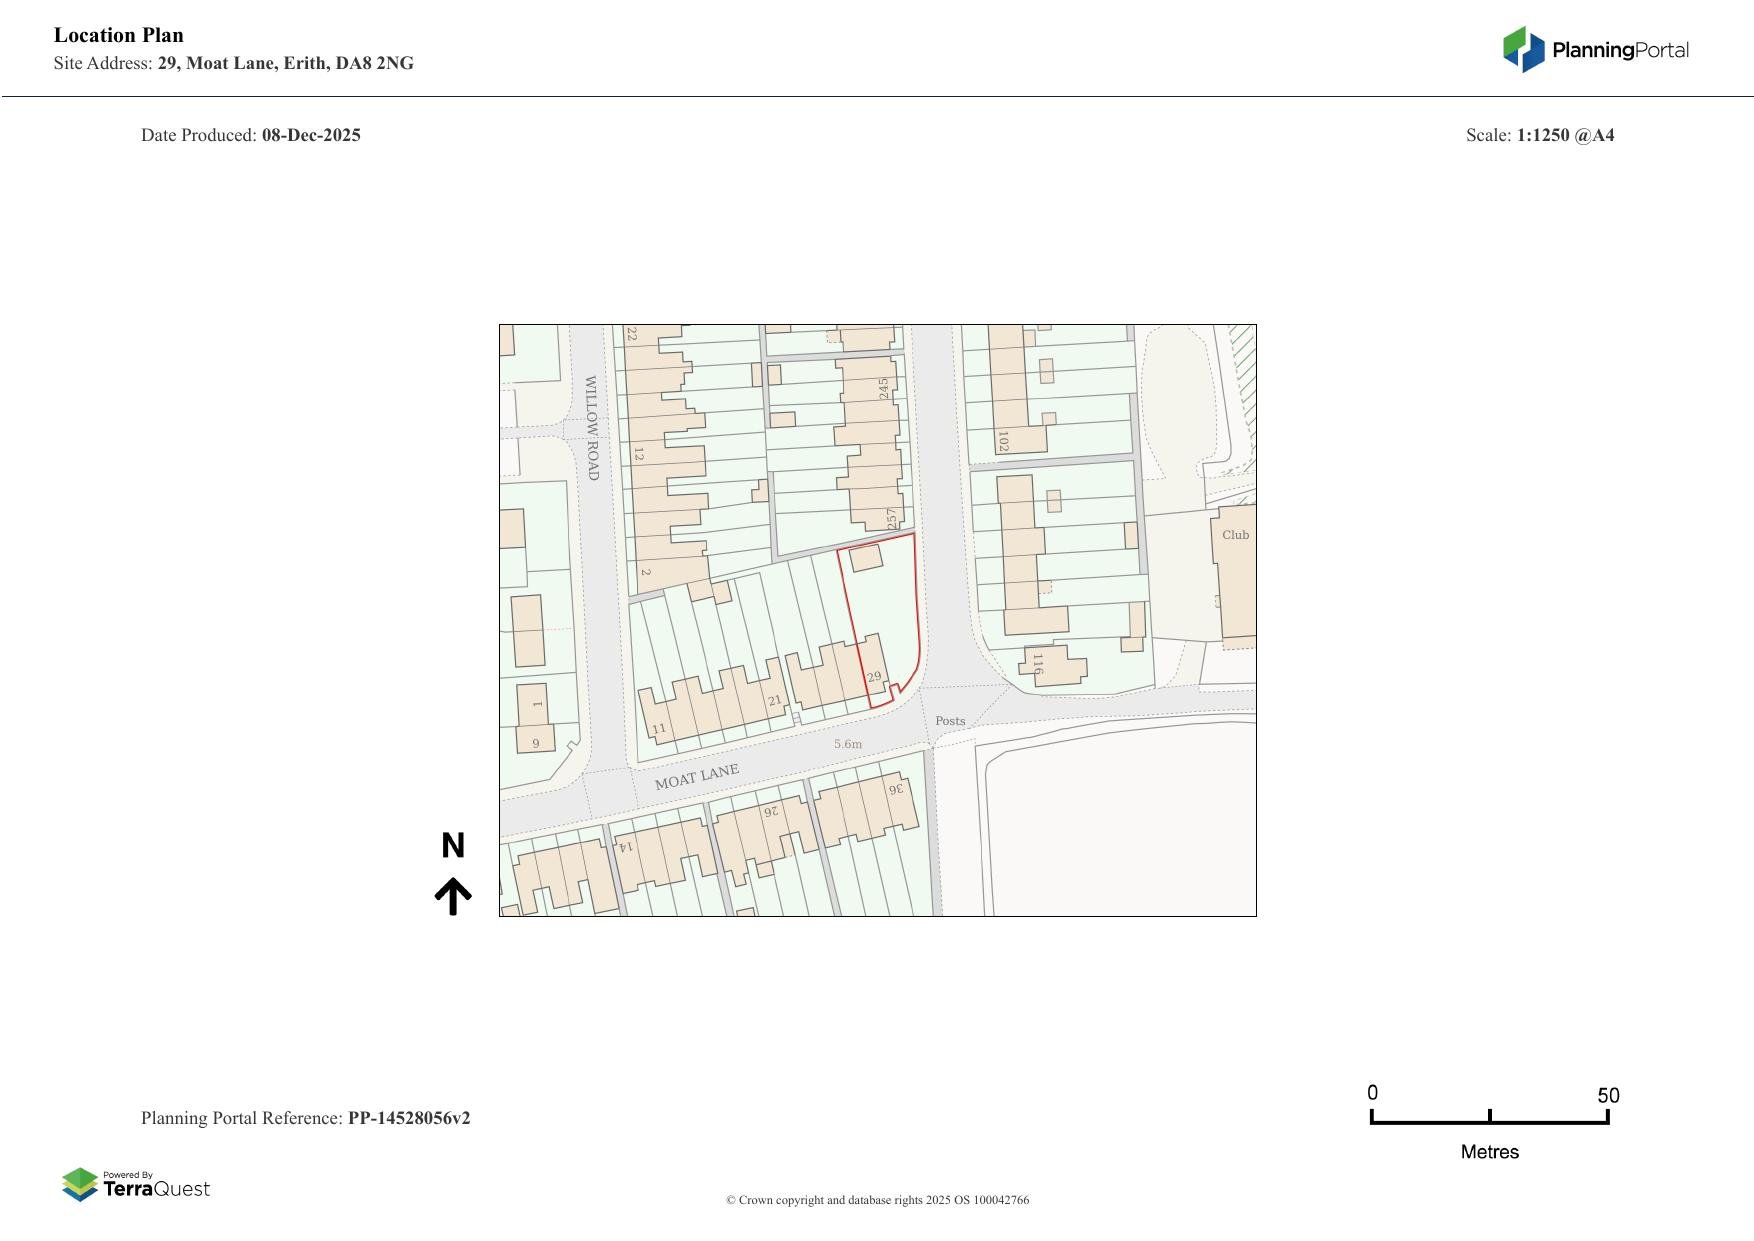1754x1241 pixels.
Task: Click the Planning Portal logo icon
Action: coord(1523,49)
